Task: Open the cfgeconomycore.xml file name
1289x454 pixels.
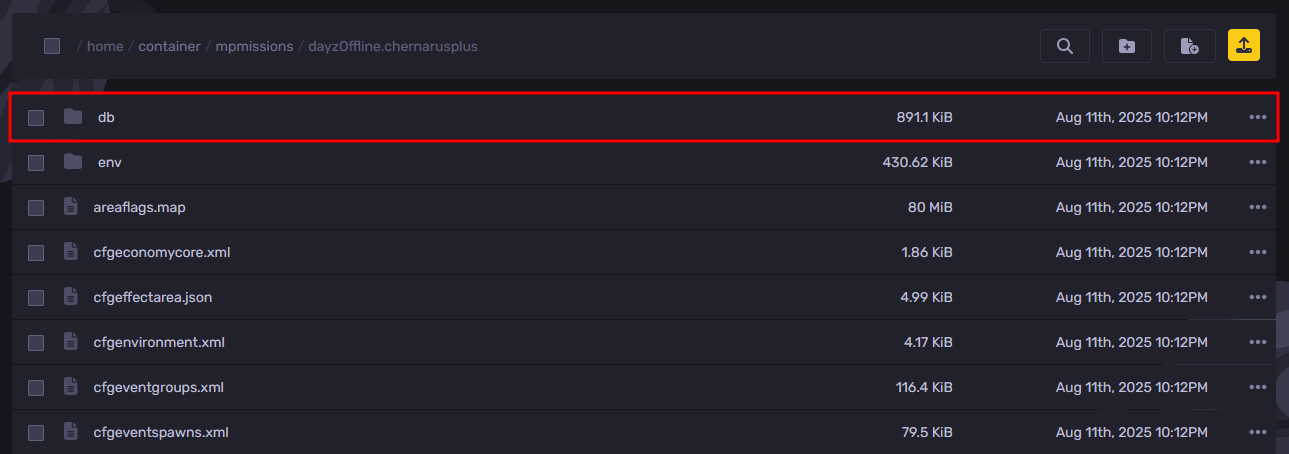Action: tap(162, 253)
